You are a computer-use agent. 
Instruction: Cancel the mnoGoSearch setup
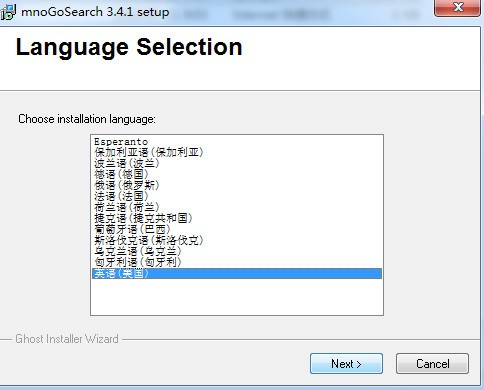(x=432, y=363)
